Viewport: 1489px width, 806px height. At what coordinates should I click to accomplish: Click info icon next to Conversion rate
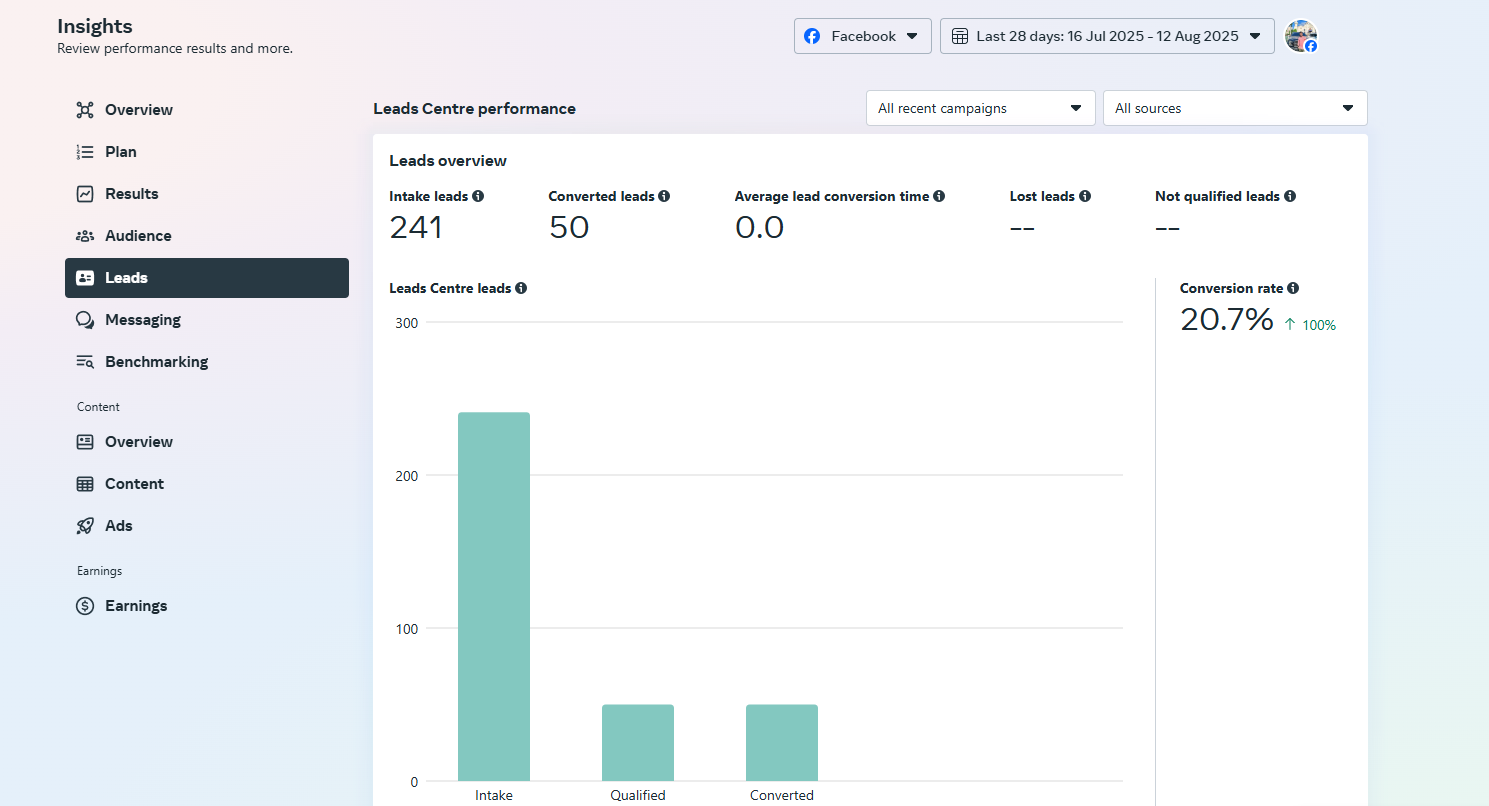click(x=1293, y=288)
